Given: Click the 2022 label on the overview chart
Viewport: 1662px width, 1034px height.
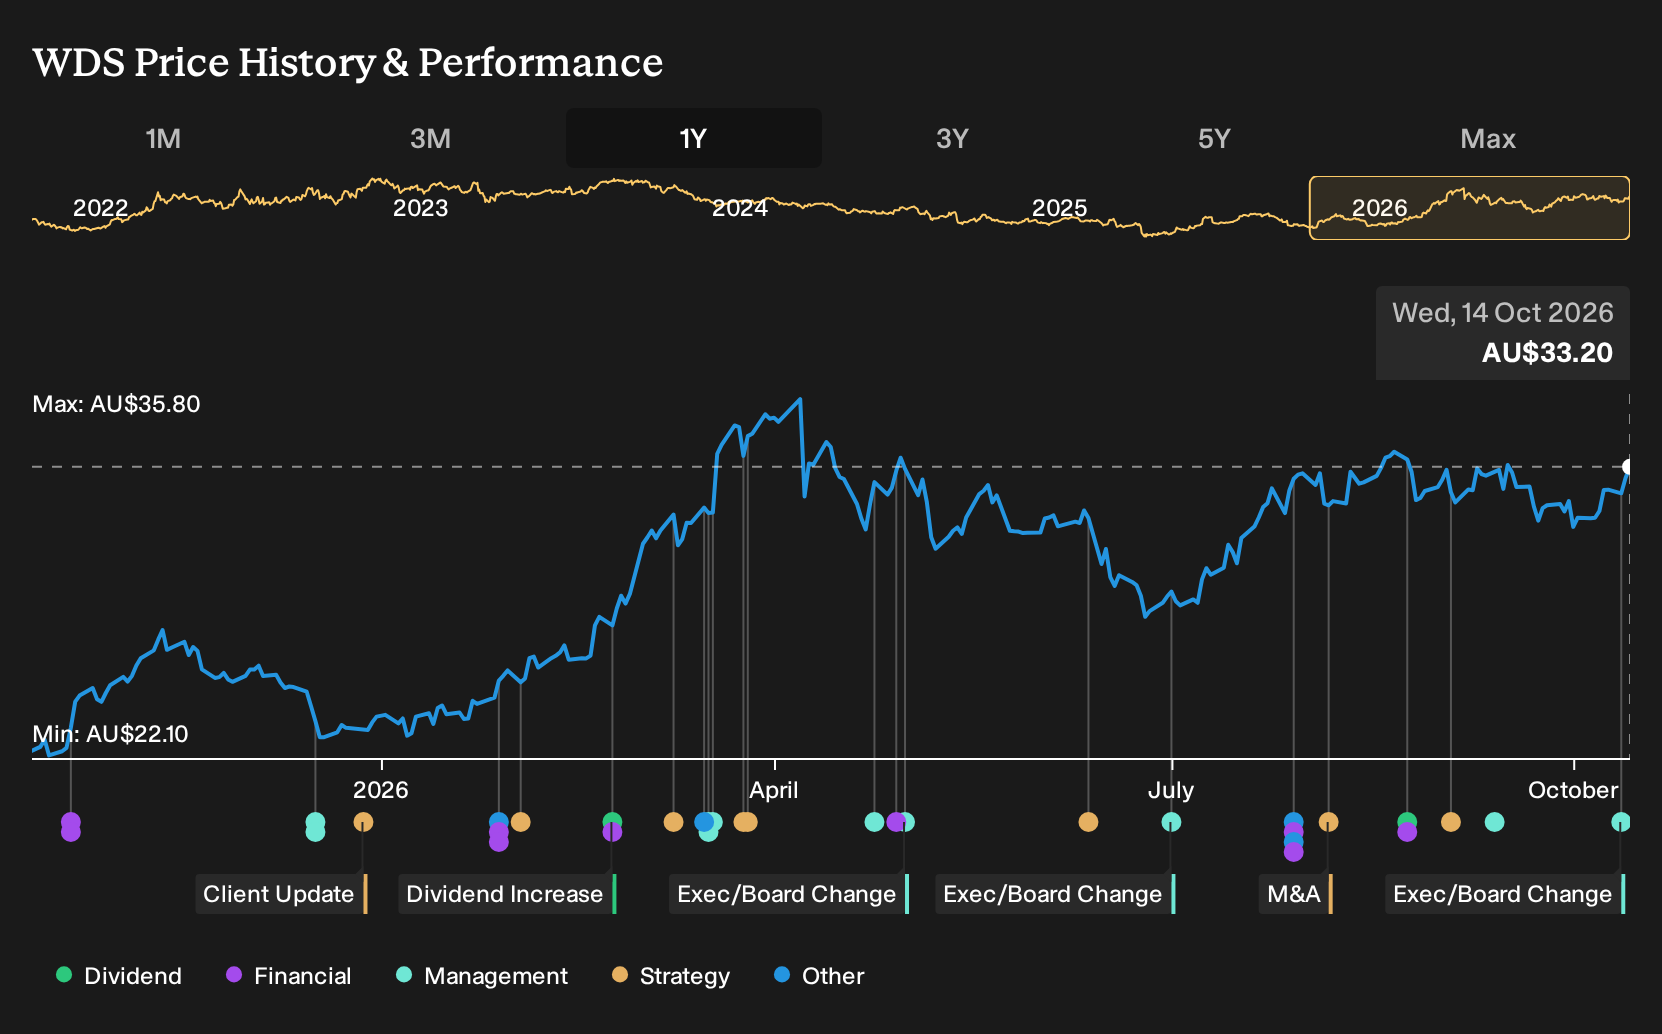Looking at the screenshot, I should tap(101, 208).
